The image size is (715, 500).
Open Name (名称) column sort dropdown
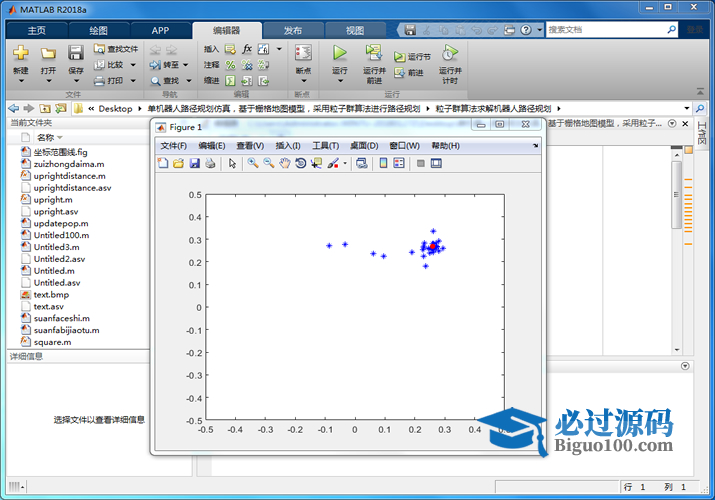tap(60, 138)
